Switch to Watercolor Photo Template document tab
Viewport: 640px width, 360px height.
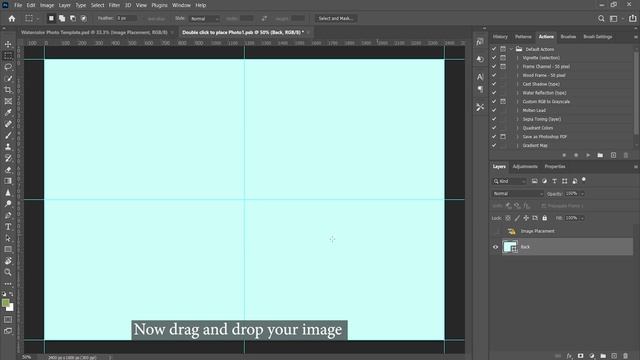[94, 32]
